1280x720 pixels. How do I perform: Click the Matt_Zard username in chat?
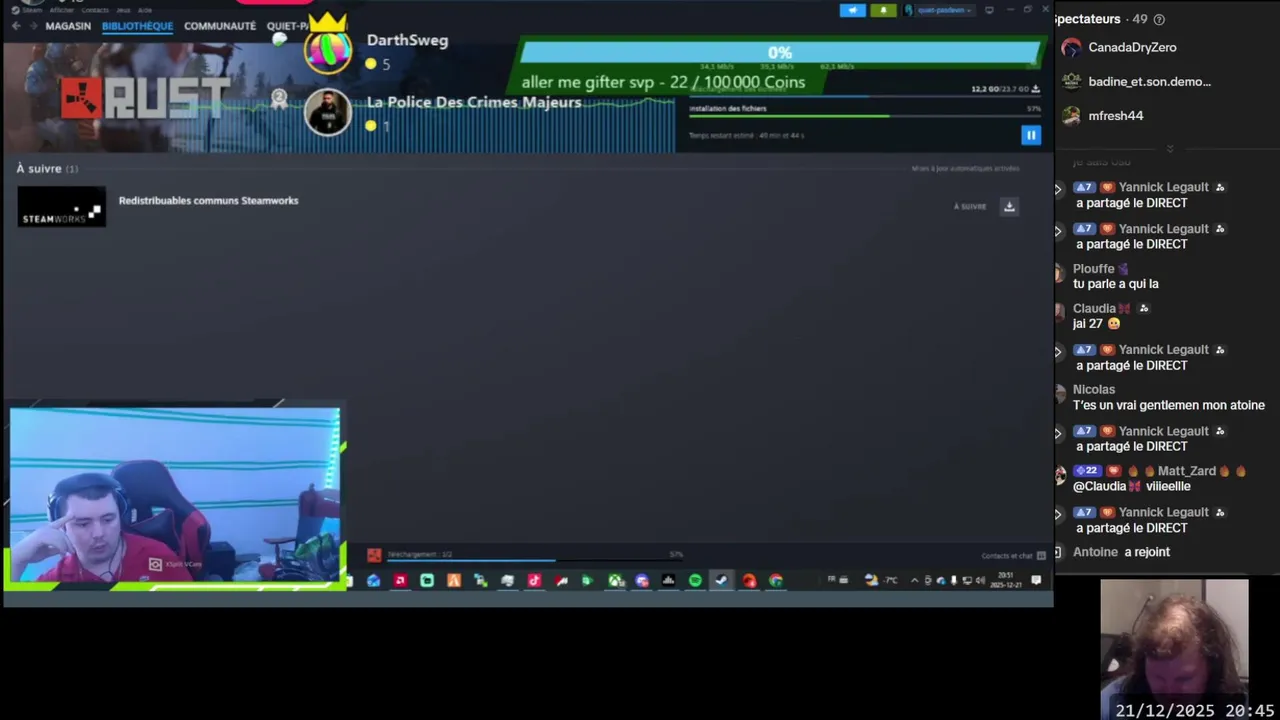click(1187, 471)
